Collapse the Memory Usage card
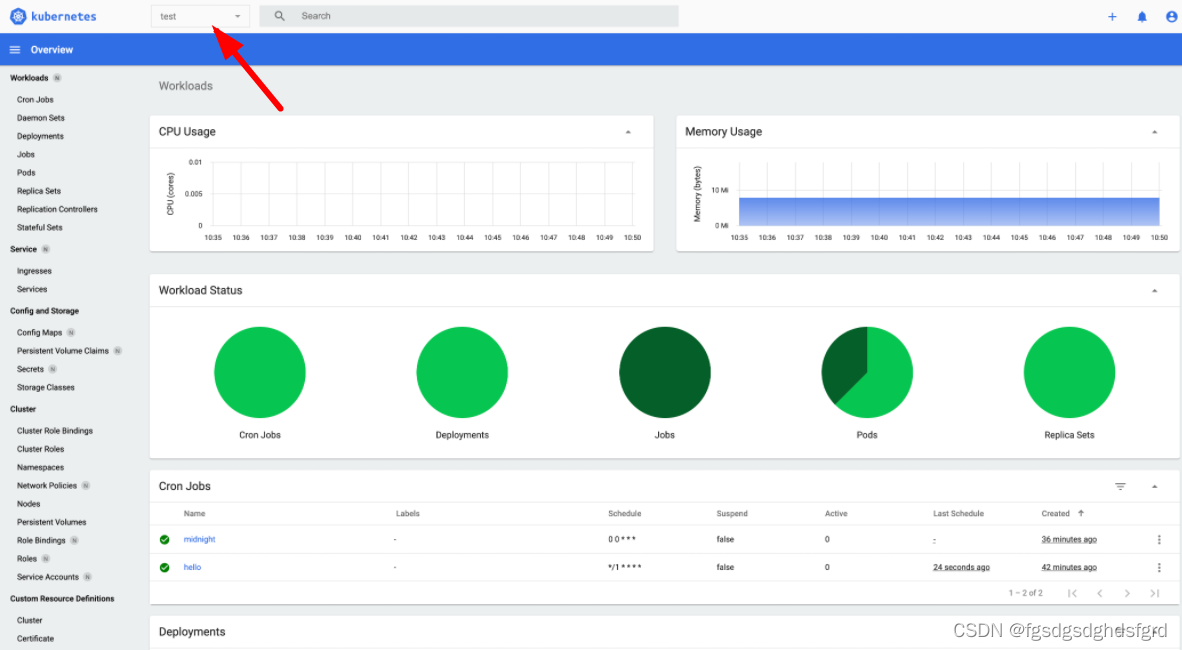The height and width of the screenshot is (650, 1182). [1154, 132]
